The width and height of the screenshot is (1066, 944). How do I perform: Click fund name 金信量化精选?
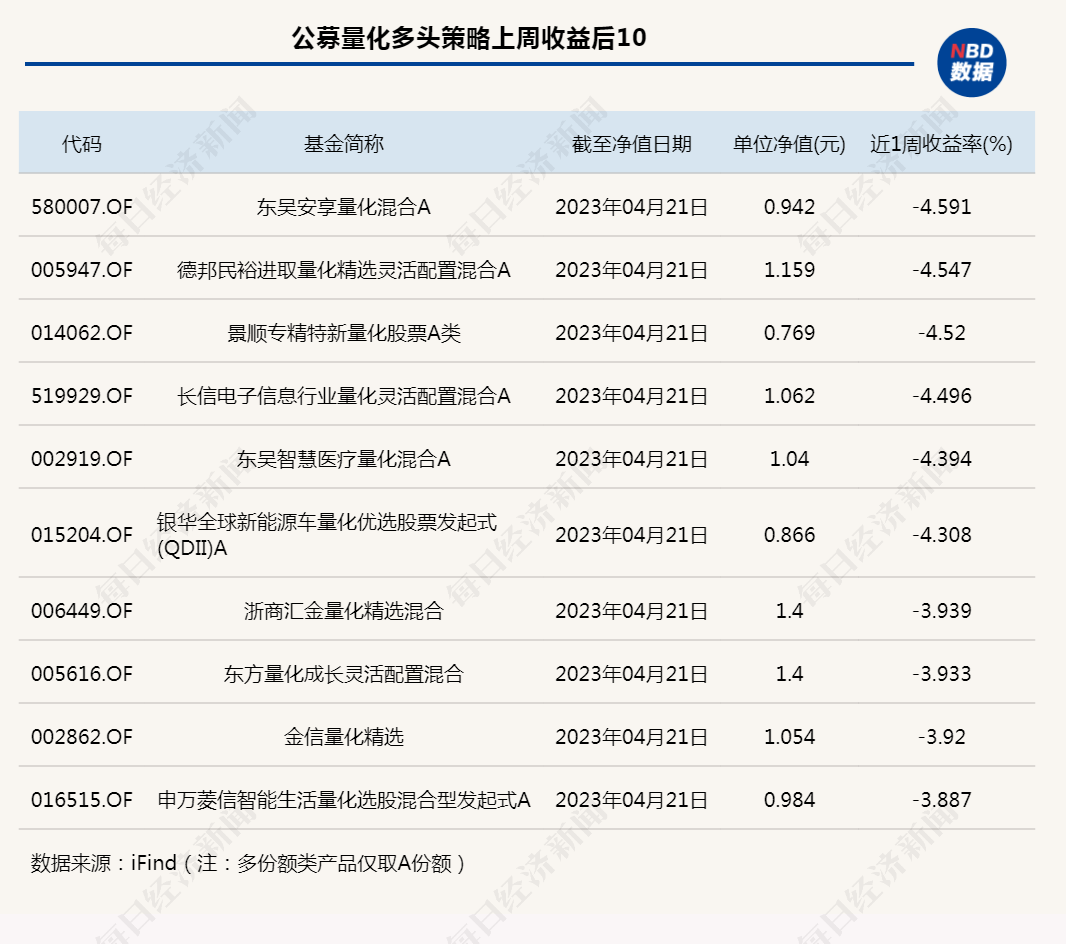pos(343,737)
